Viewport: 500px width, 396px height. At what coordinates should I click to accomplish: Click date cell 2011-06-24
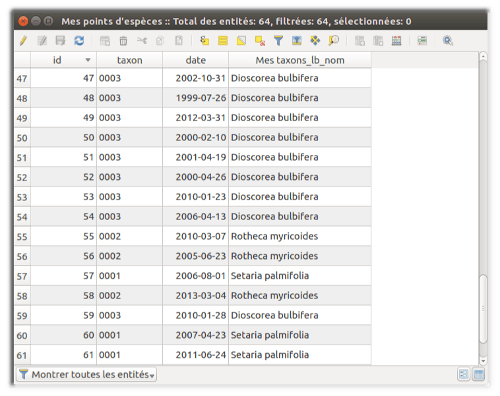coord(195,355)
